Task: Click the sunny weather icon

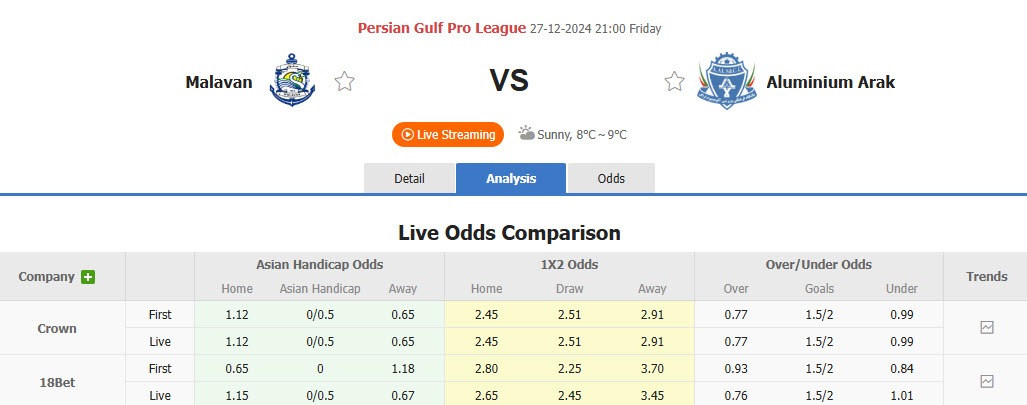Action: pos(527,134)
